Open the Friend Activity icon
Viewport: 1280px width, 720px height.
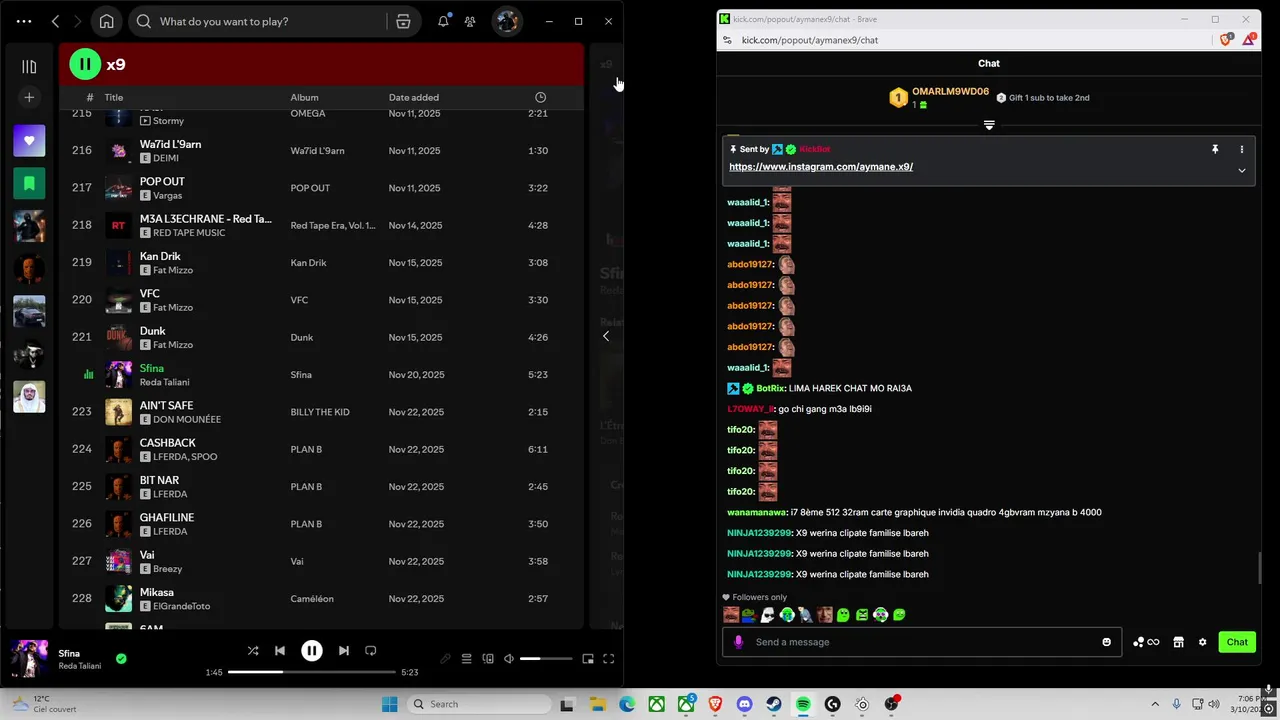point(470,21)
